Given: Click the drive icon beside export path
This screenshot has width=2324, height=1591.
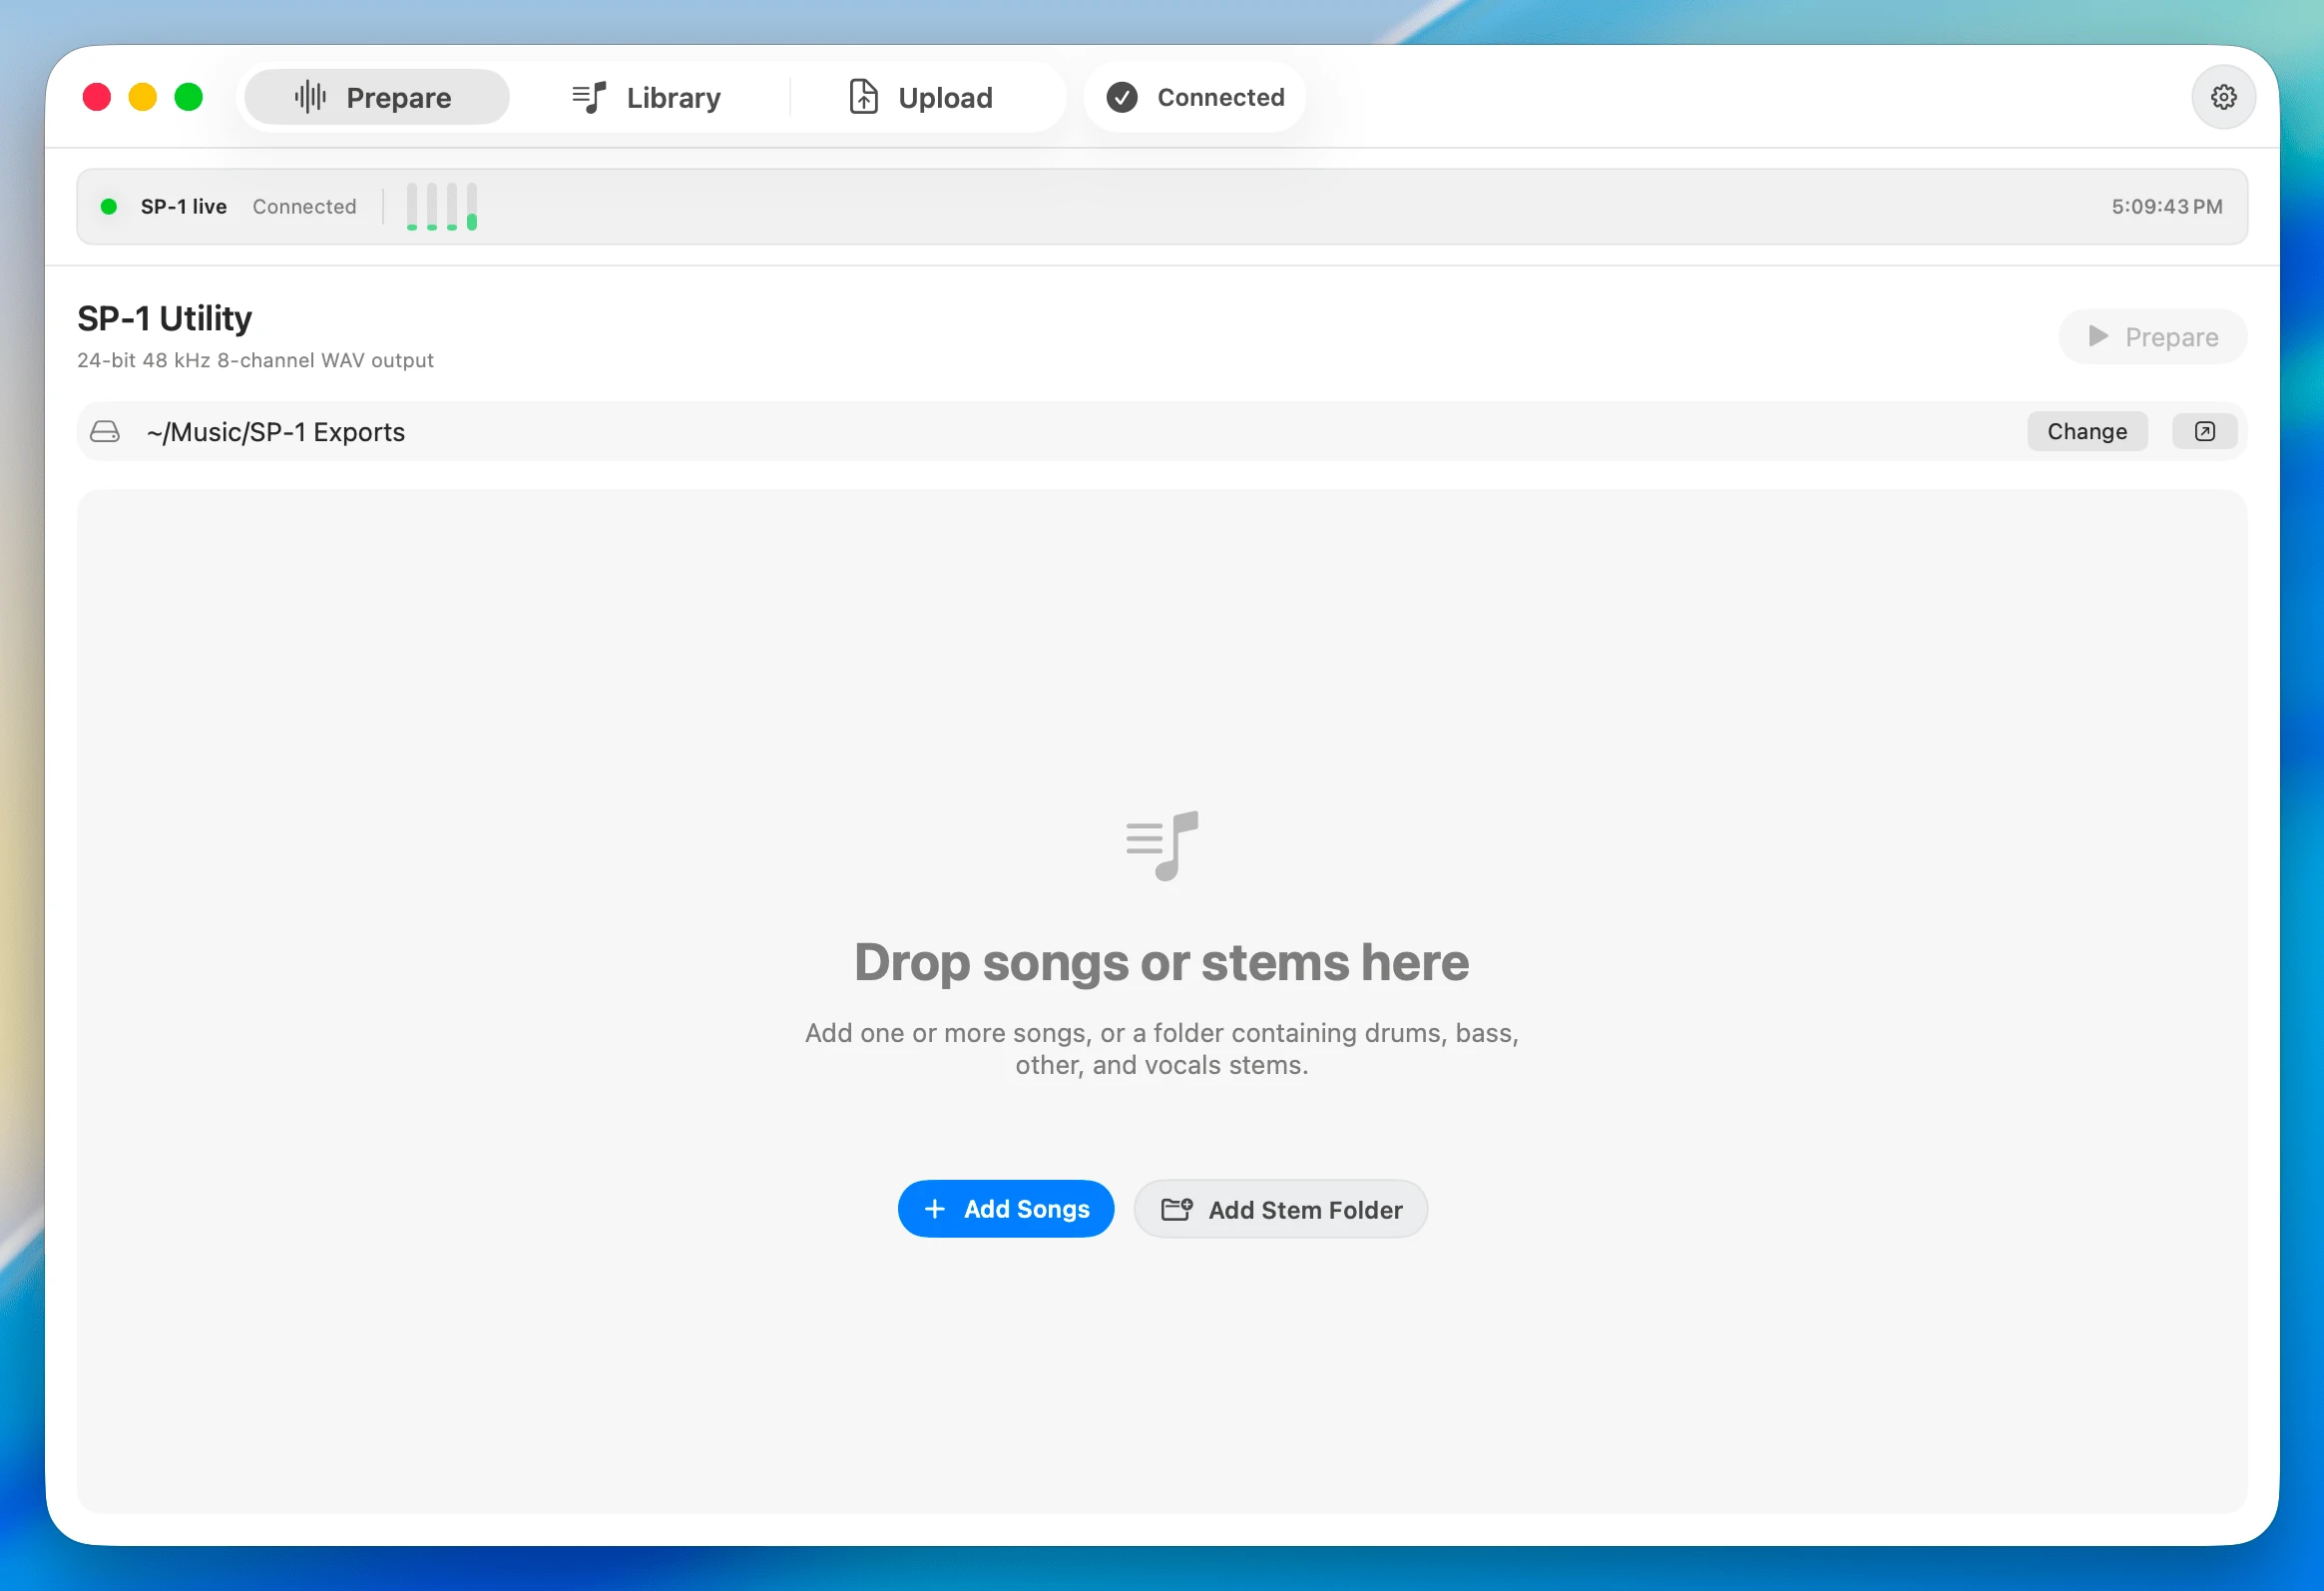Looking at the screenshot, I should pyautogui.click(x=105, y=431).
